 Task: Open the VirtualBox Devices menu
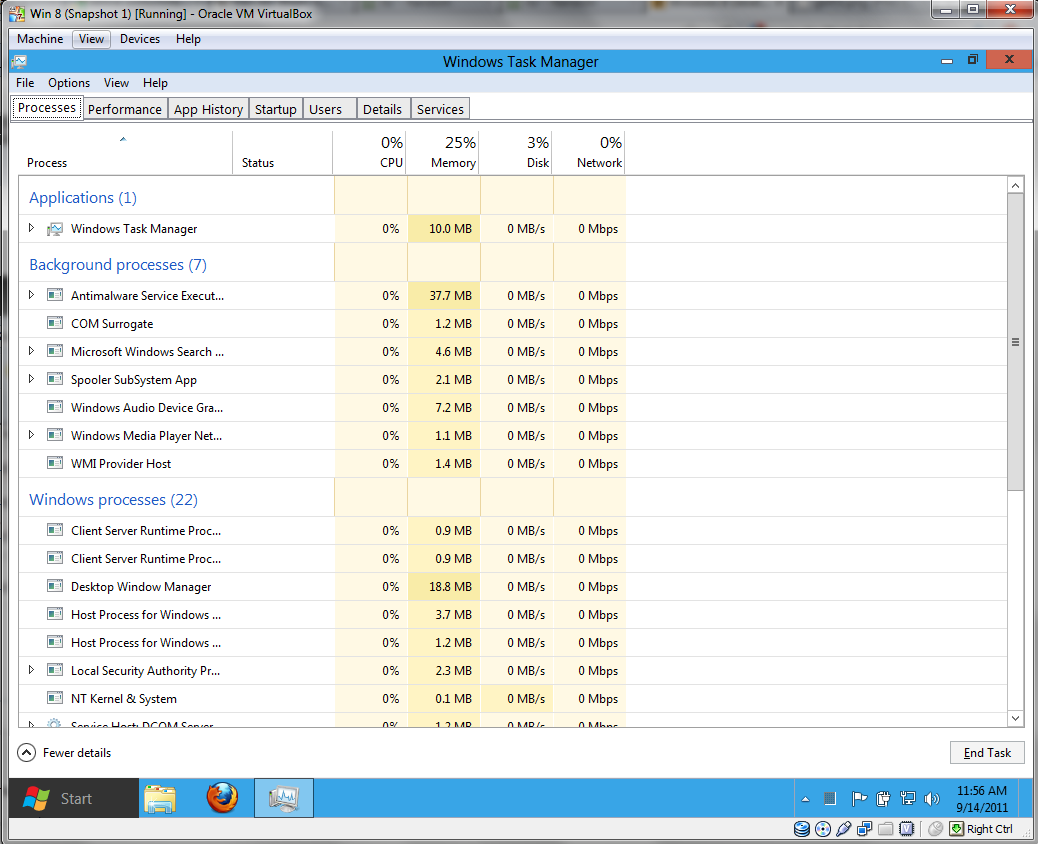pos(140,39)
